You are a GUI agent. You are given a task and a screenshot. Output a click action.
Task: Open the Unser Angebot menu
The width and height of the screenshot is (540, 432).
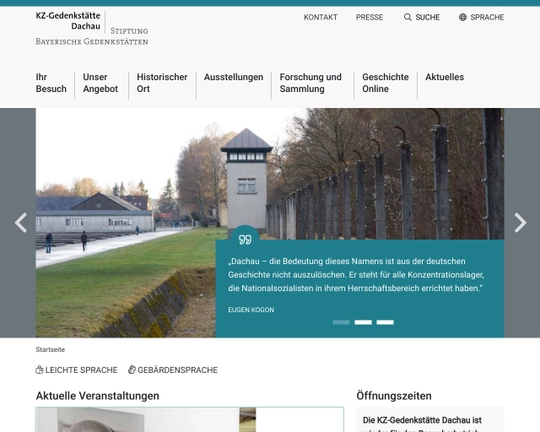100,83
